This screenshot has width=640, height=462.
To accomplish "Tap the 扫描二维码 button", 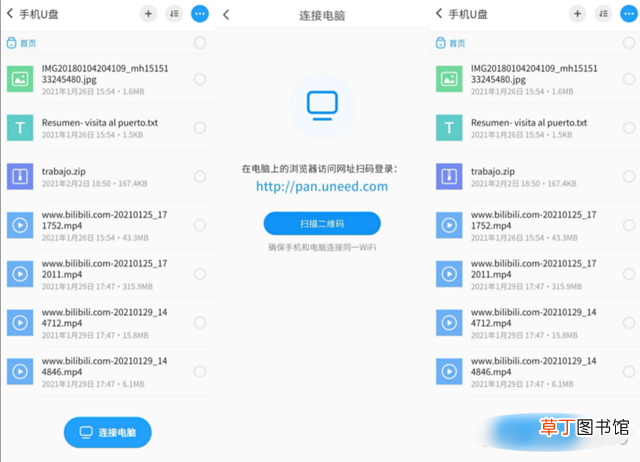I will (322, 223).
